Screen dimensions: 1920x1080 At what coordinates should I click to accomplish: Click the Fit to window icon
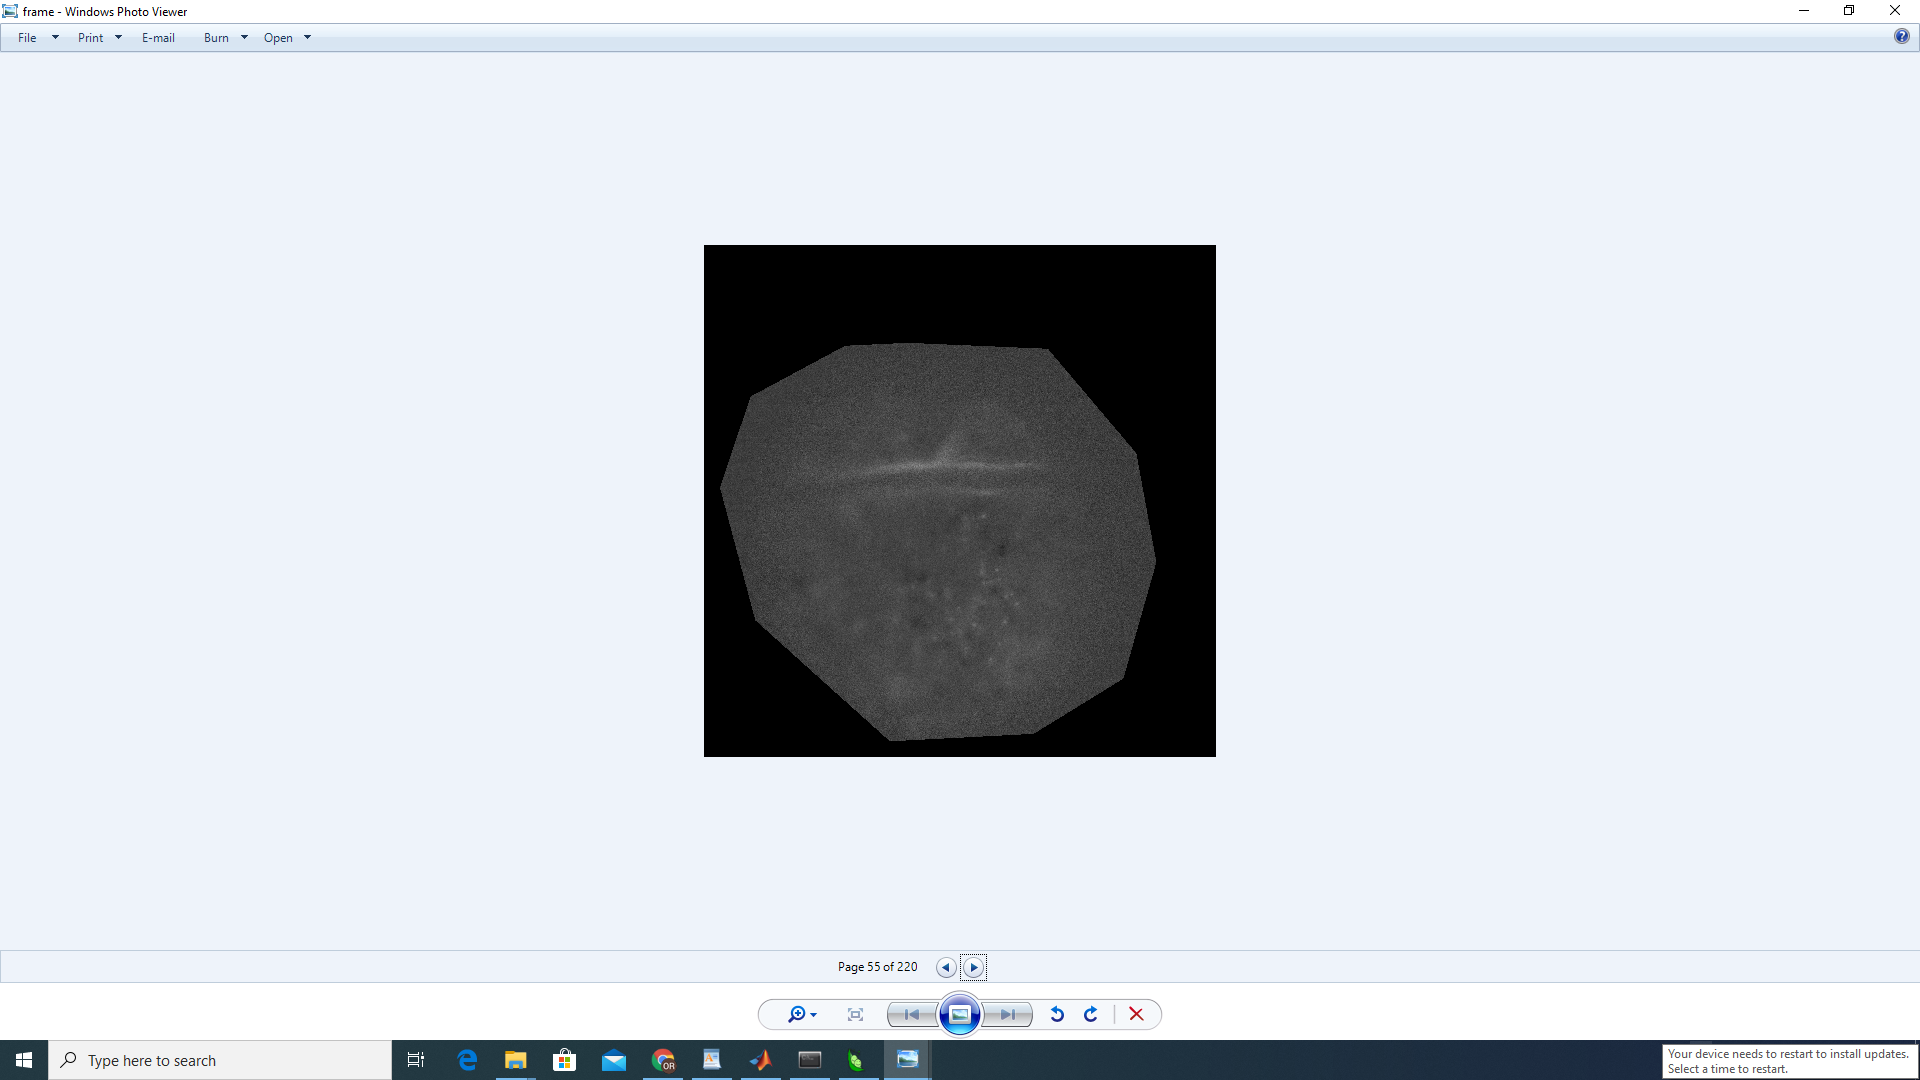click(855, 1015)
